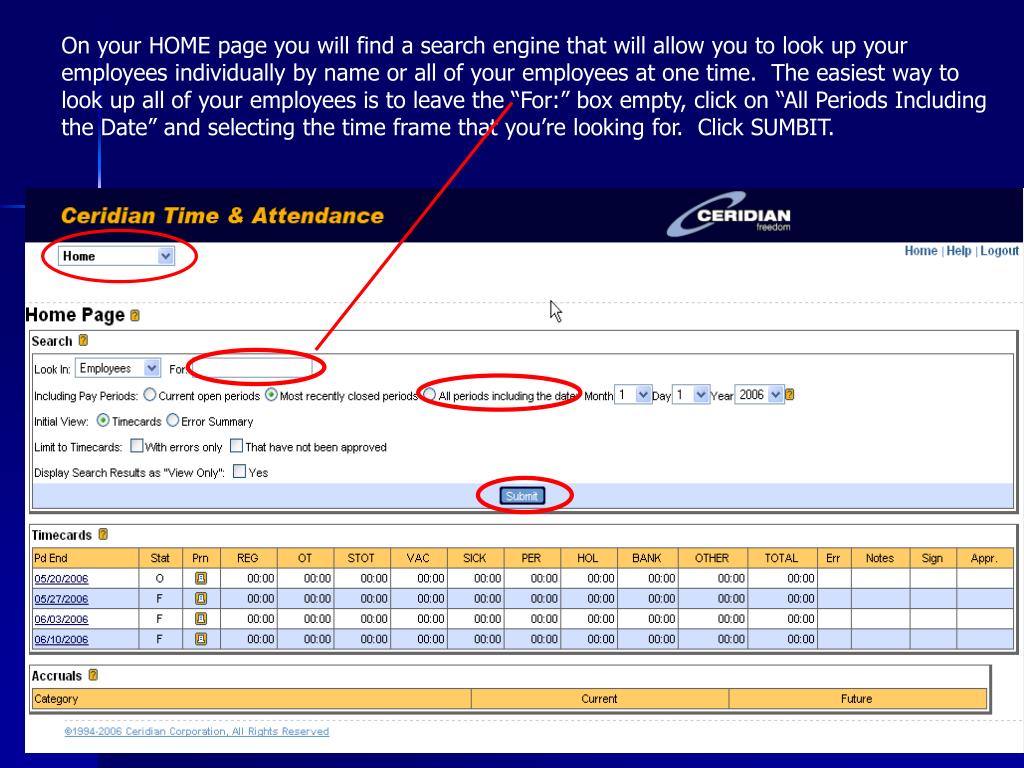Enable View Only Yes checkbox
The image size is (1024, 768).
240,472
